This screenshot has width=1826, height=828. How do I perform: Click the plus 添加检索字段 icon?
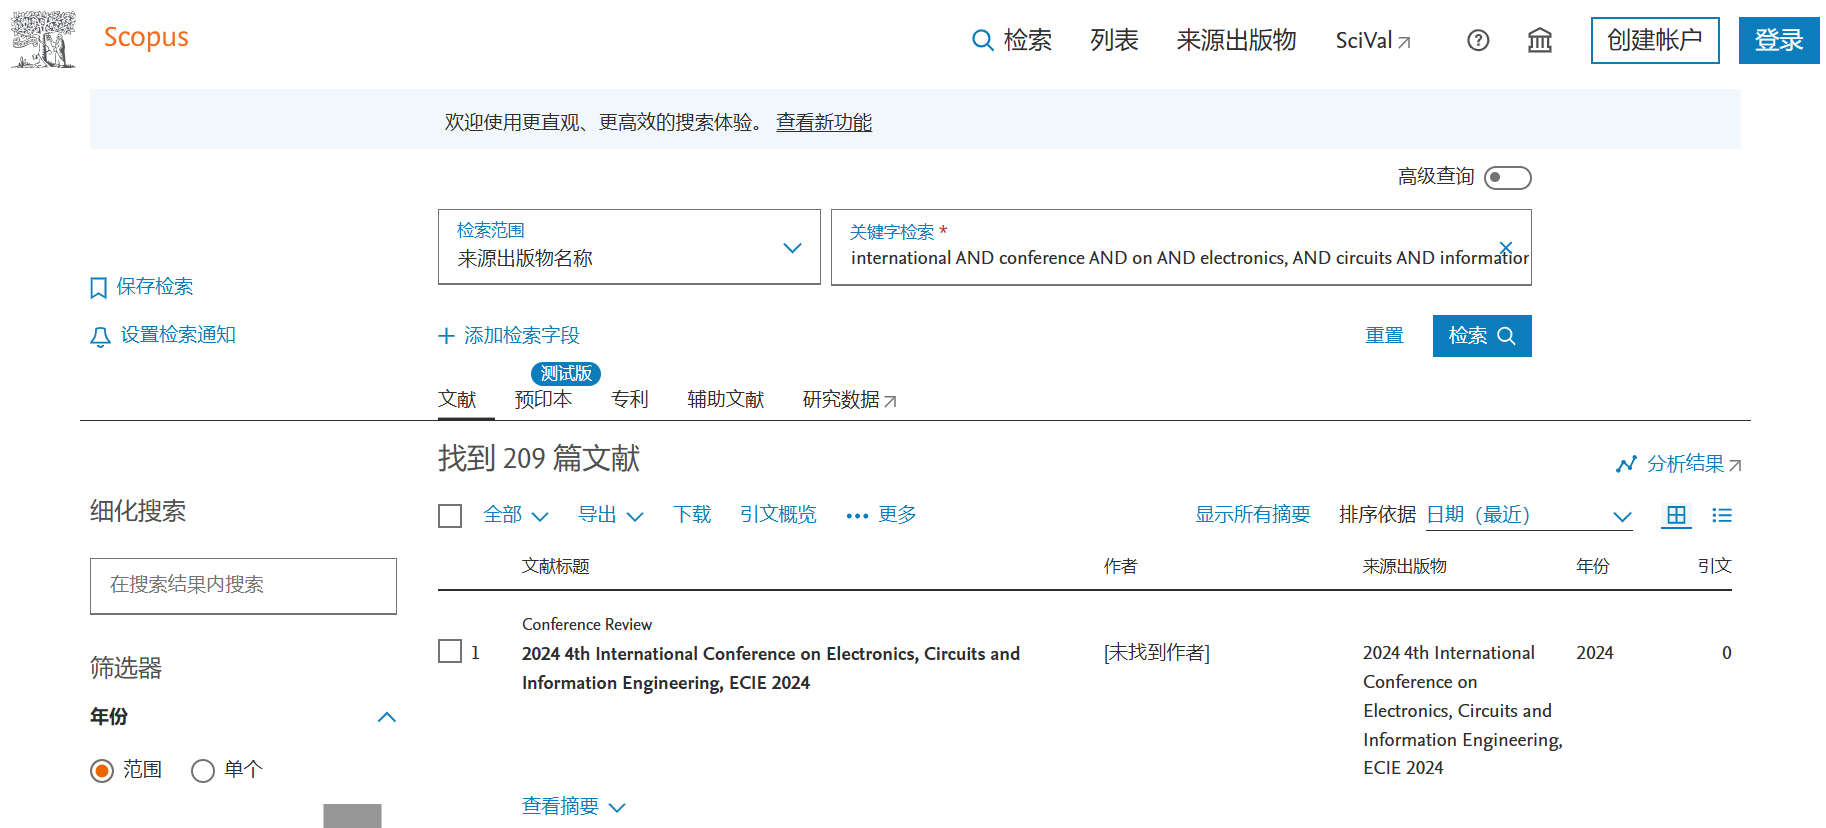click(x=447, y=336)
